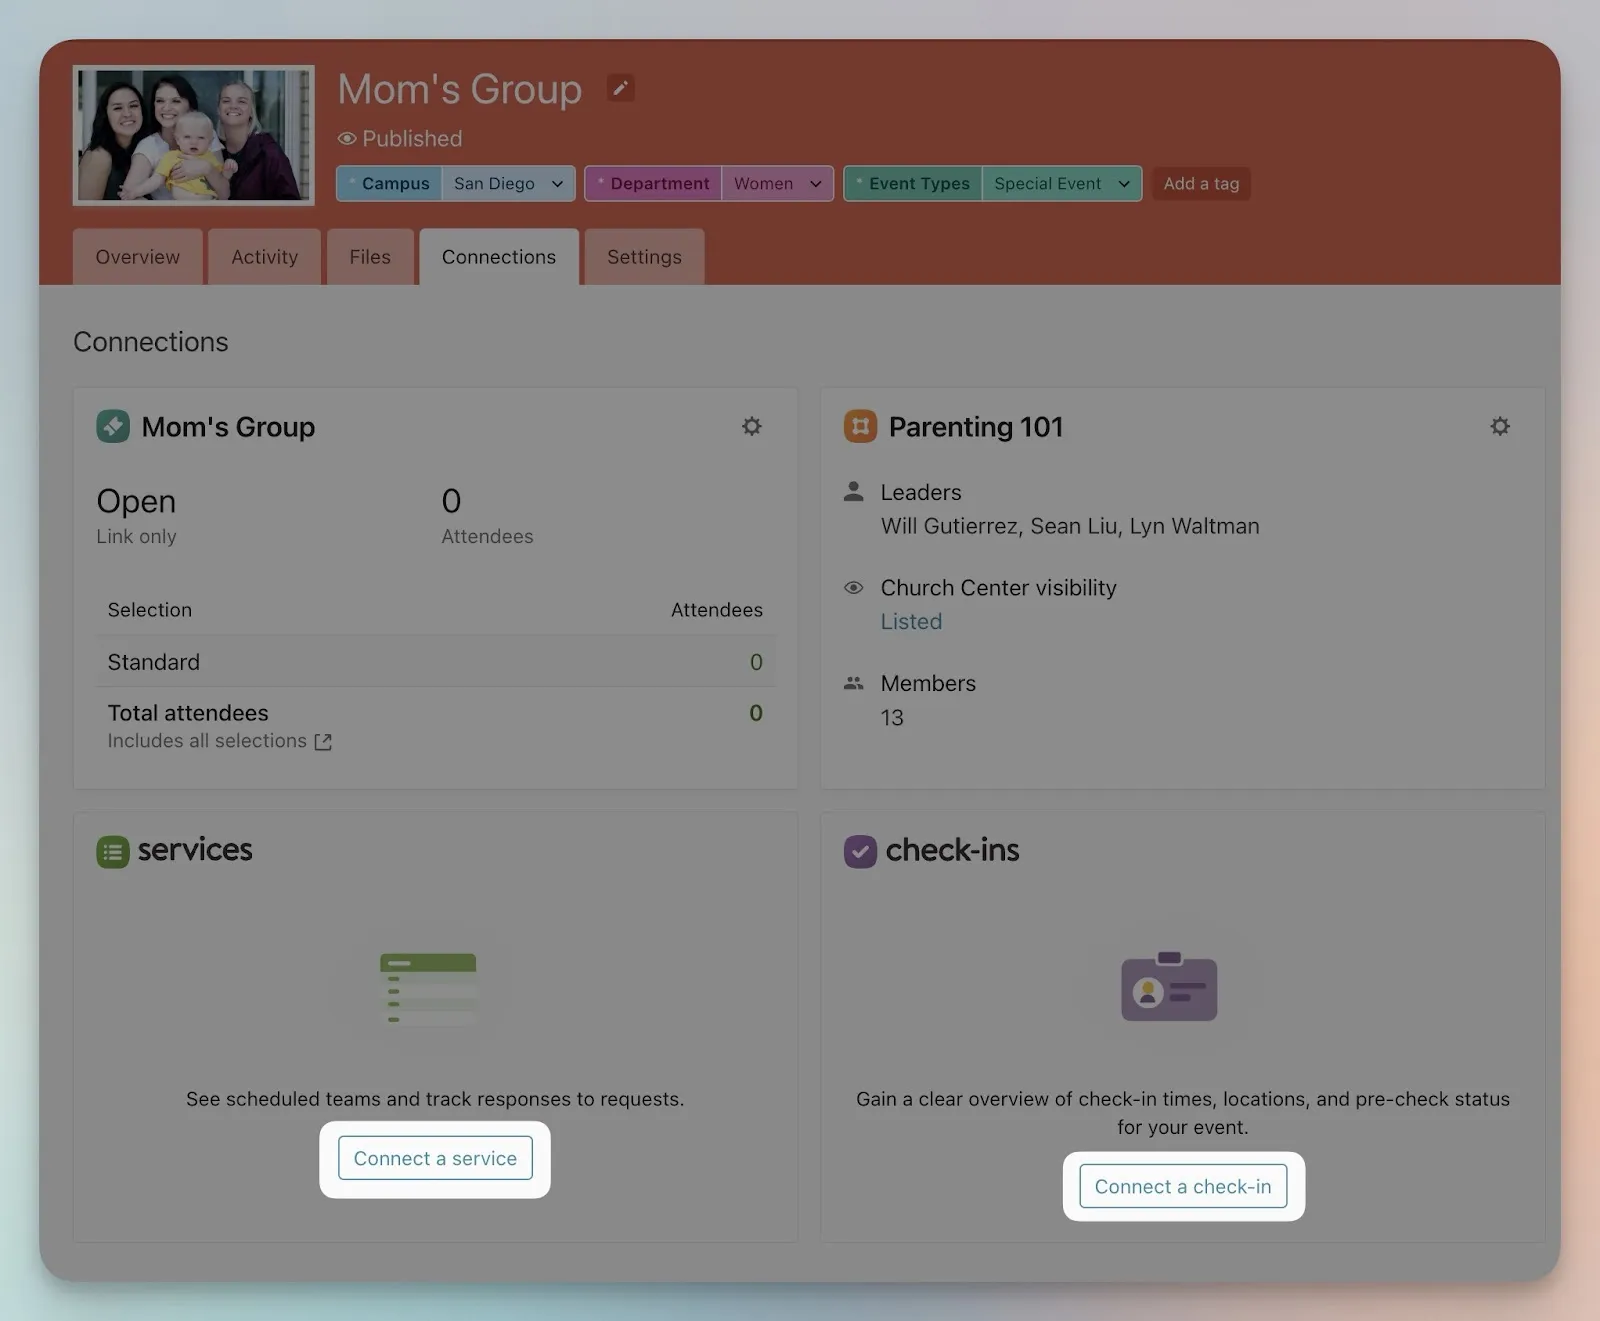Click the green Registrations icon on Mom's Group card

point(113,427)
